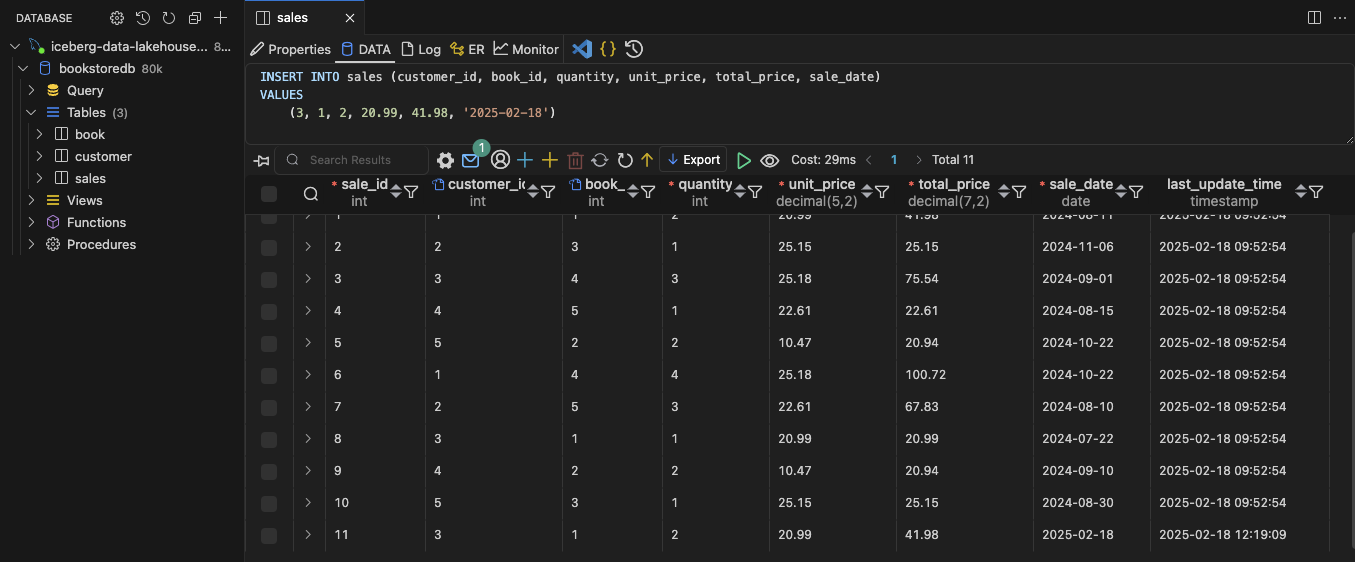Screen dimensions: 1355x562
Task: Split the editor with split icon
Action: [1314, 18]
